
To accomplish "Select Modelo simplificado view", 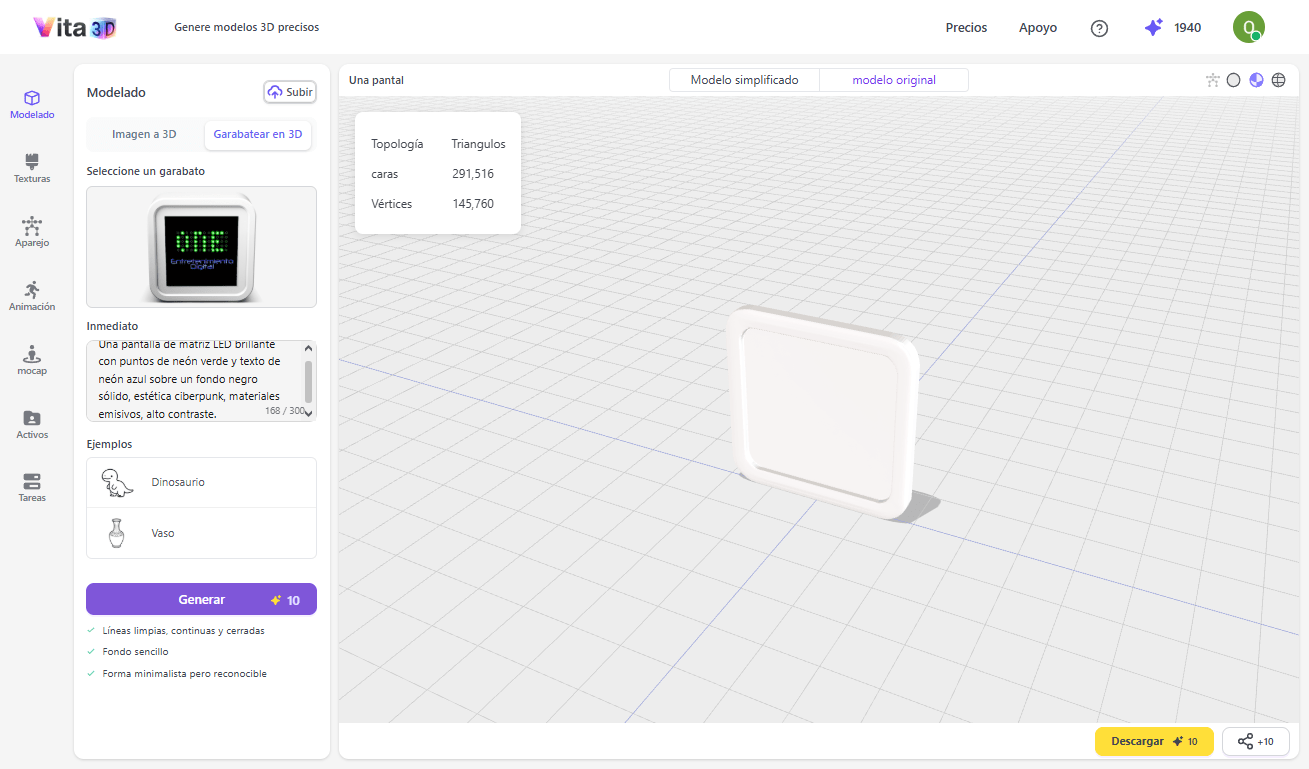I will coord(744,80).
